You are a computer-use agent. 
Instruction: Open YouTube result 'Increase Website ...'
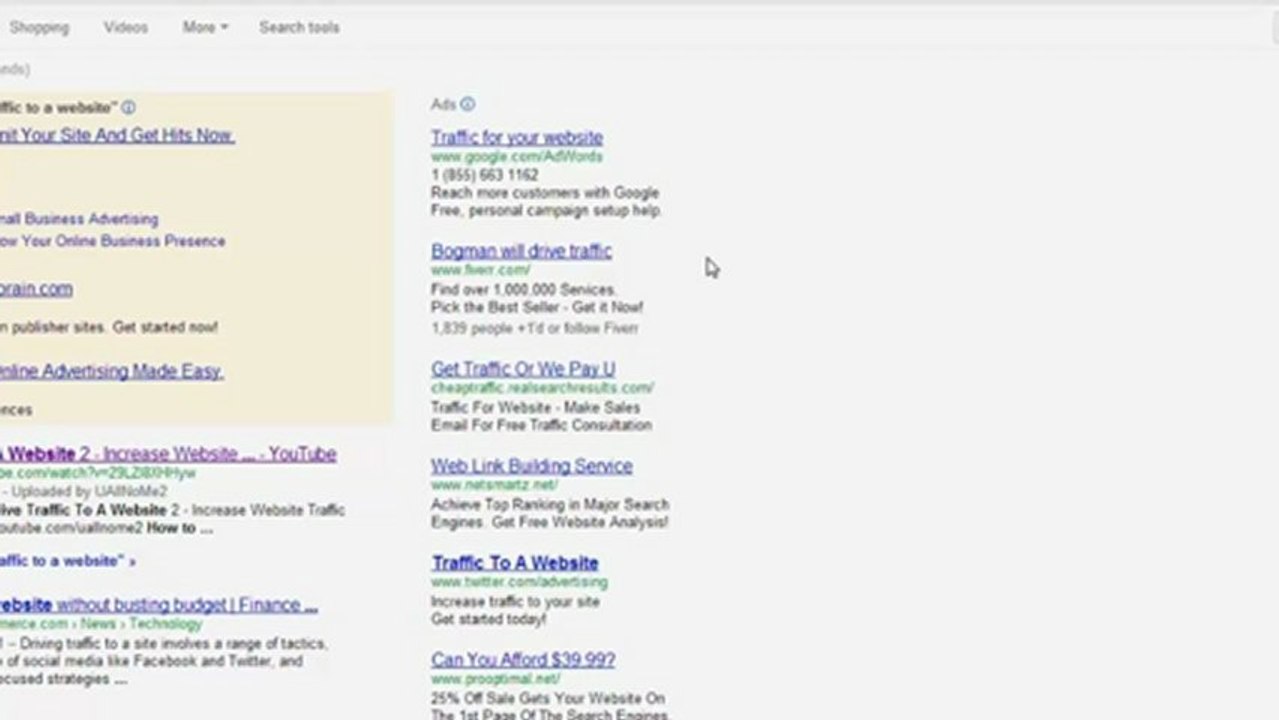click(168, 454)
